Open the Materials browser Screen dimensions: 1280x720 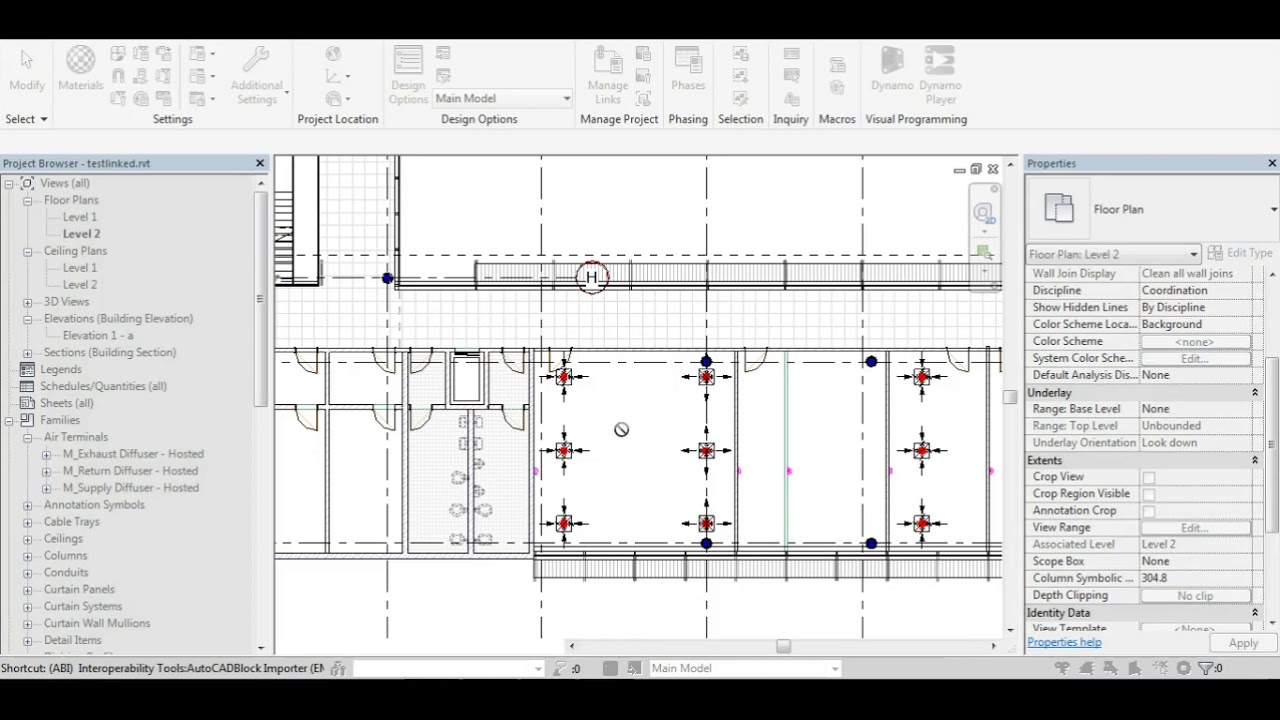80,70
